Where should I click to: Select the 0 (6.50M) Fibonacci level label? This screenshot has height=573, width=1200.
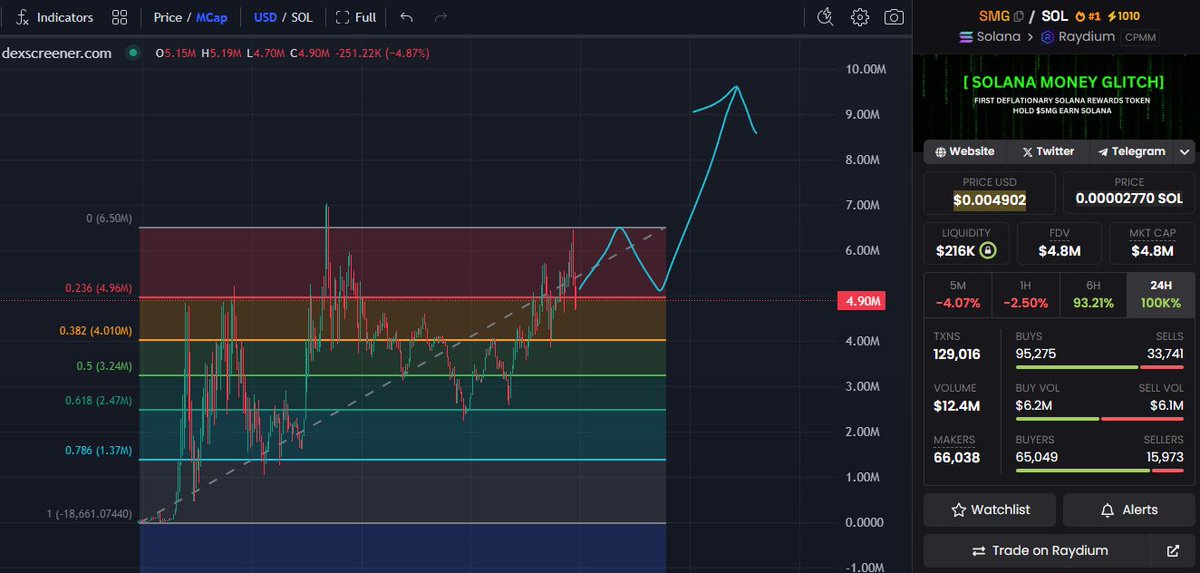pos(110,218)
